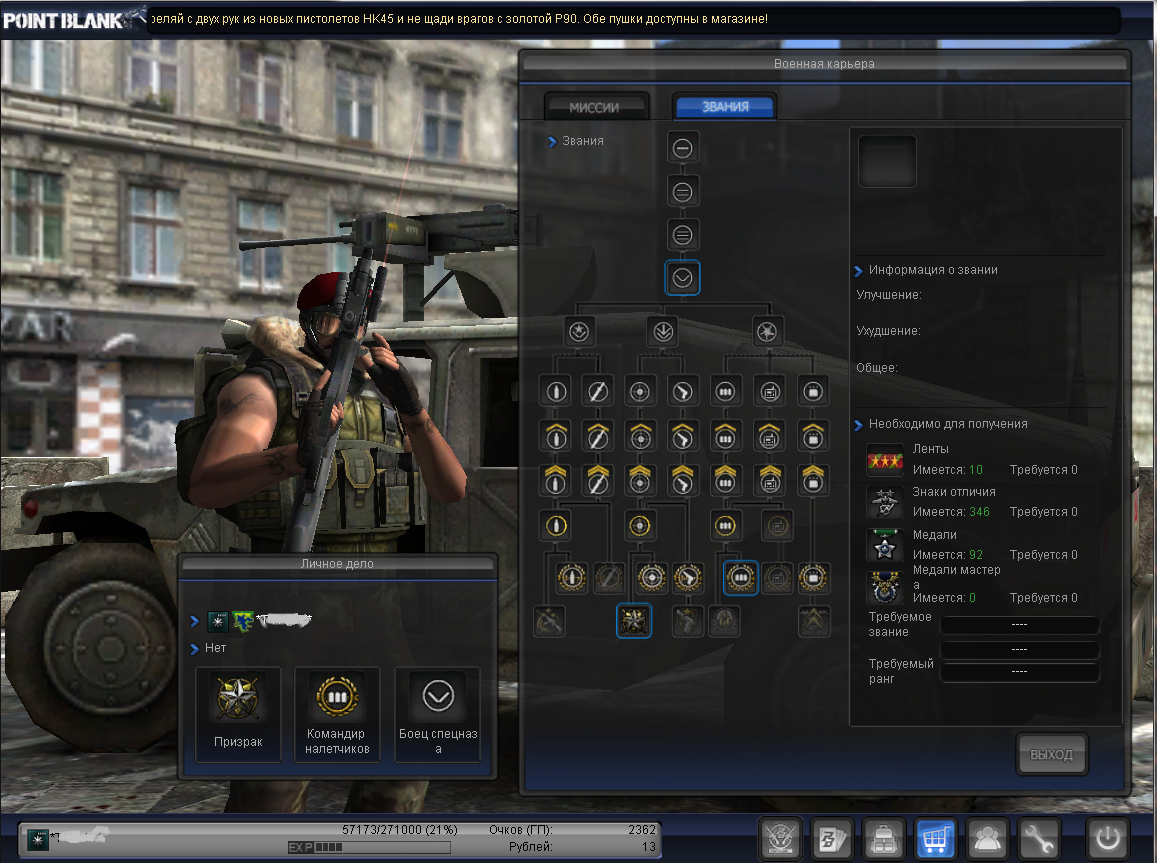
Task: Switch to the ЗВАНИЯ tab
Action: [725, 106]
